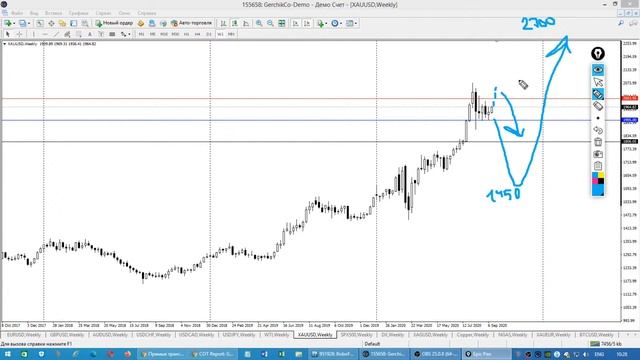Click the blue price level label
The height and width of the screenshot is (360, 640).
[629, 120]
